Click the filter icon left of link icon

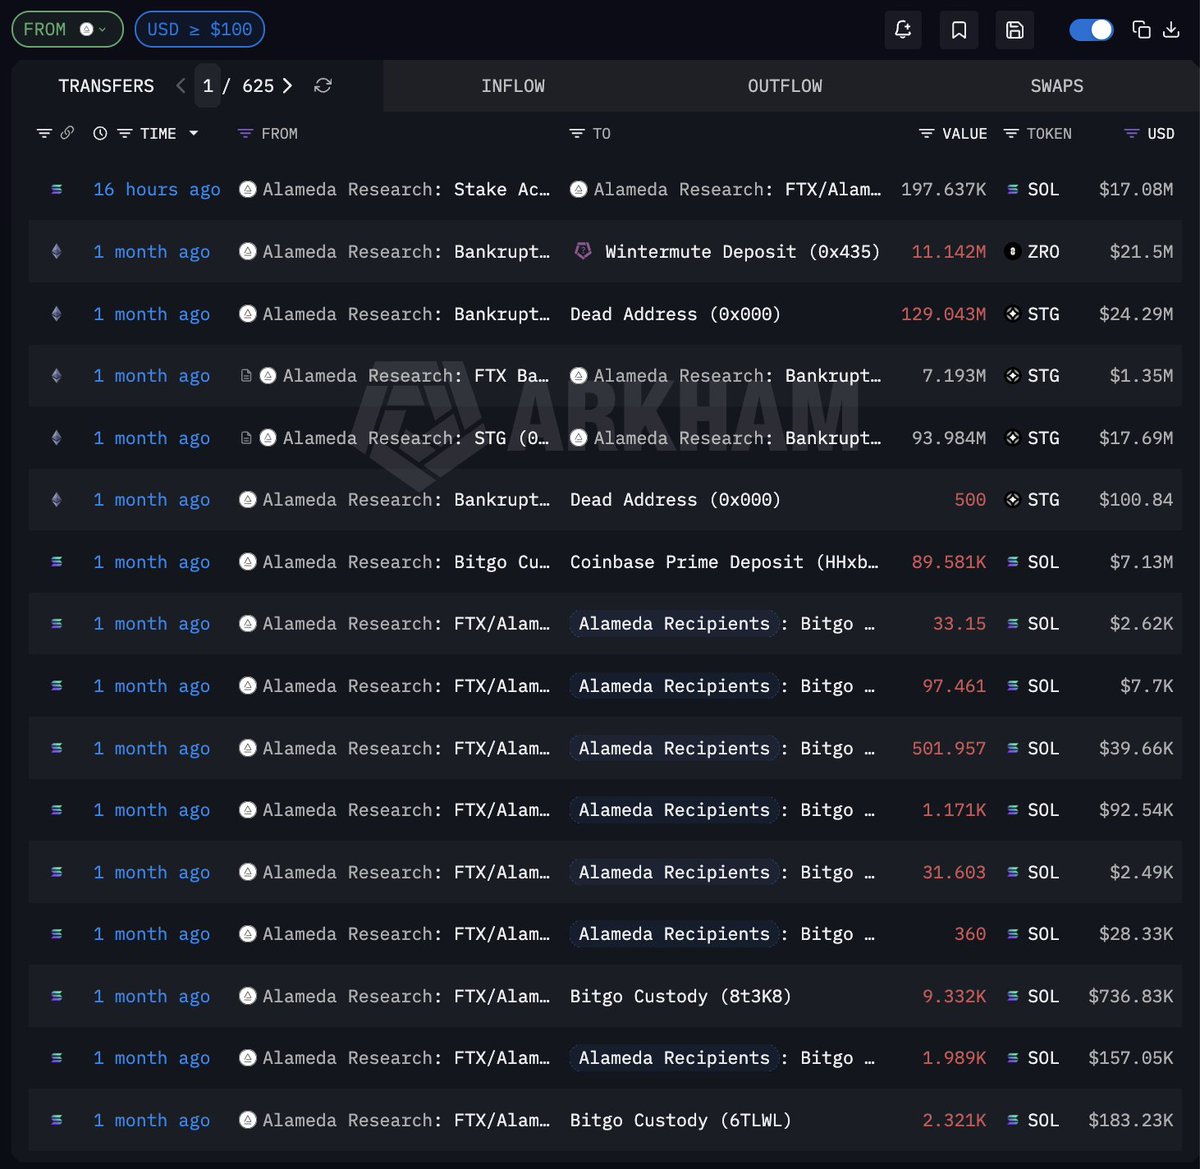pyautogui.click(x=44, y=133)
